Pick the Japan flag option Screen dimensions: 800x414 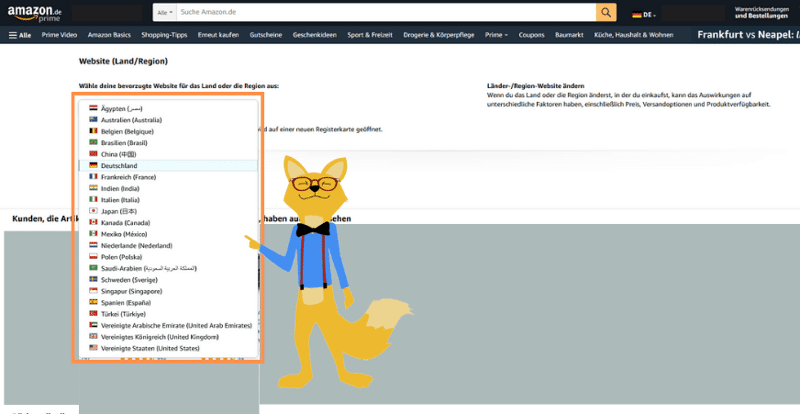pyautogui.click(x=93, y=211)
